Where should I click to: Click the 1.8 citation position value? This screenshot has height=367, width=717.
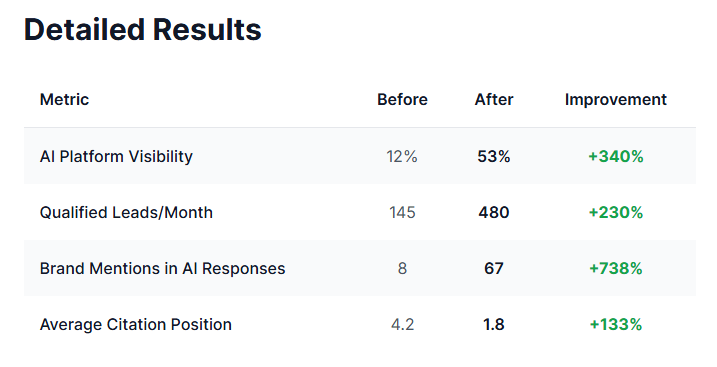click(494, 324)
